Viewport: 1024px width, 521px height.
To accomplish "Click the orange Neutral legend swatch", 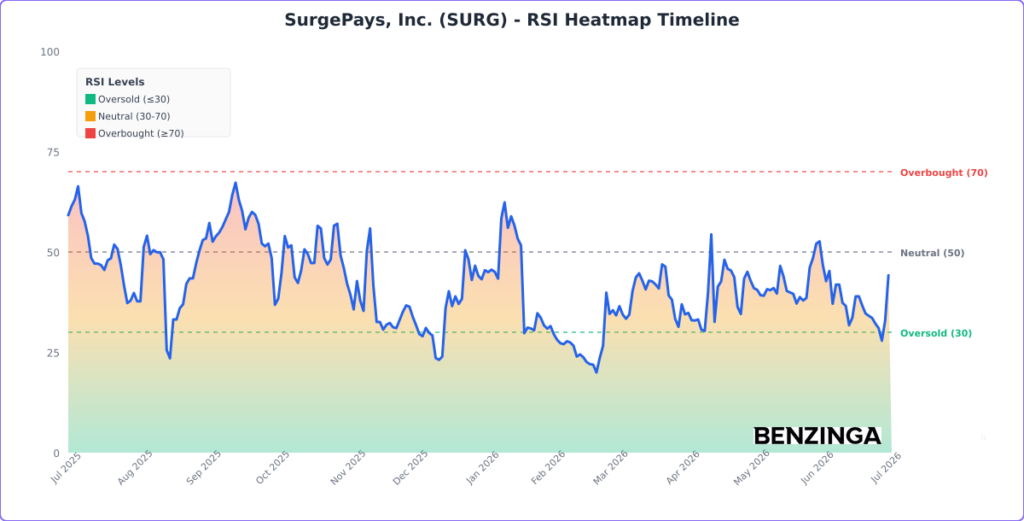I will coord(90,116).
